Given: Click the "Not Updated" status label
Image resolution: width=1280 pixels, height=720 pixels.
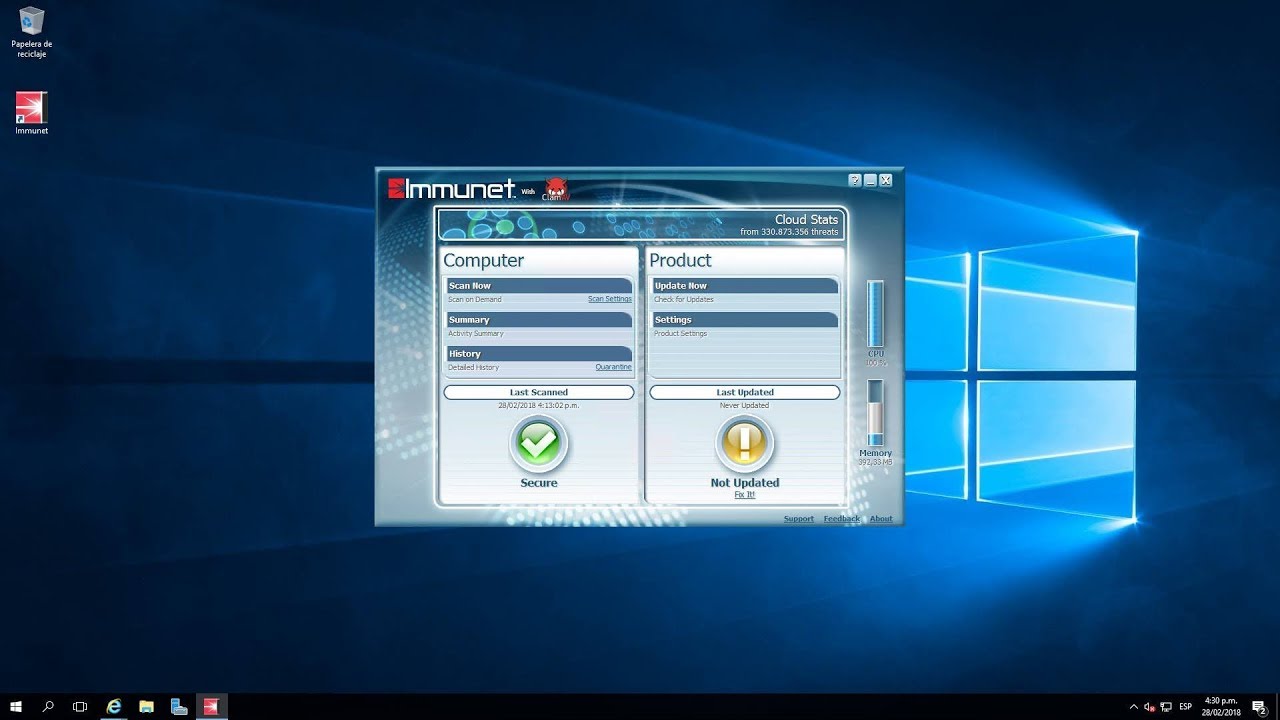Looking at the screenshot, I should [745, 483].
